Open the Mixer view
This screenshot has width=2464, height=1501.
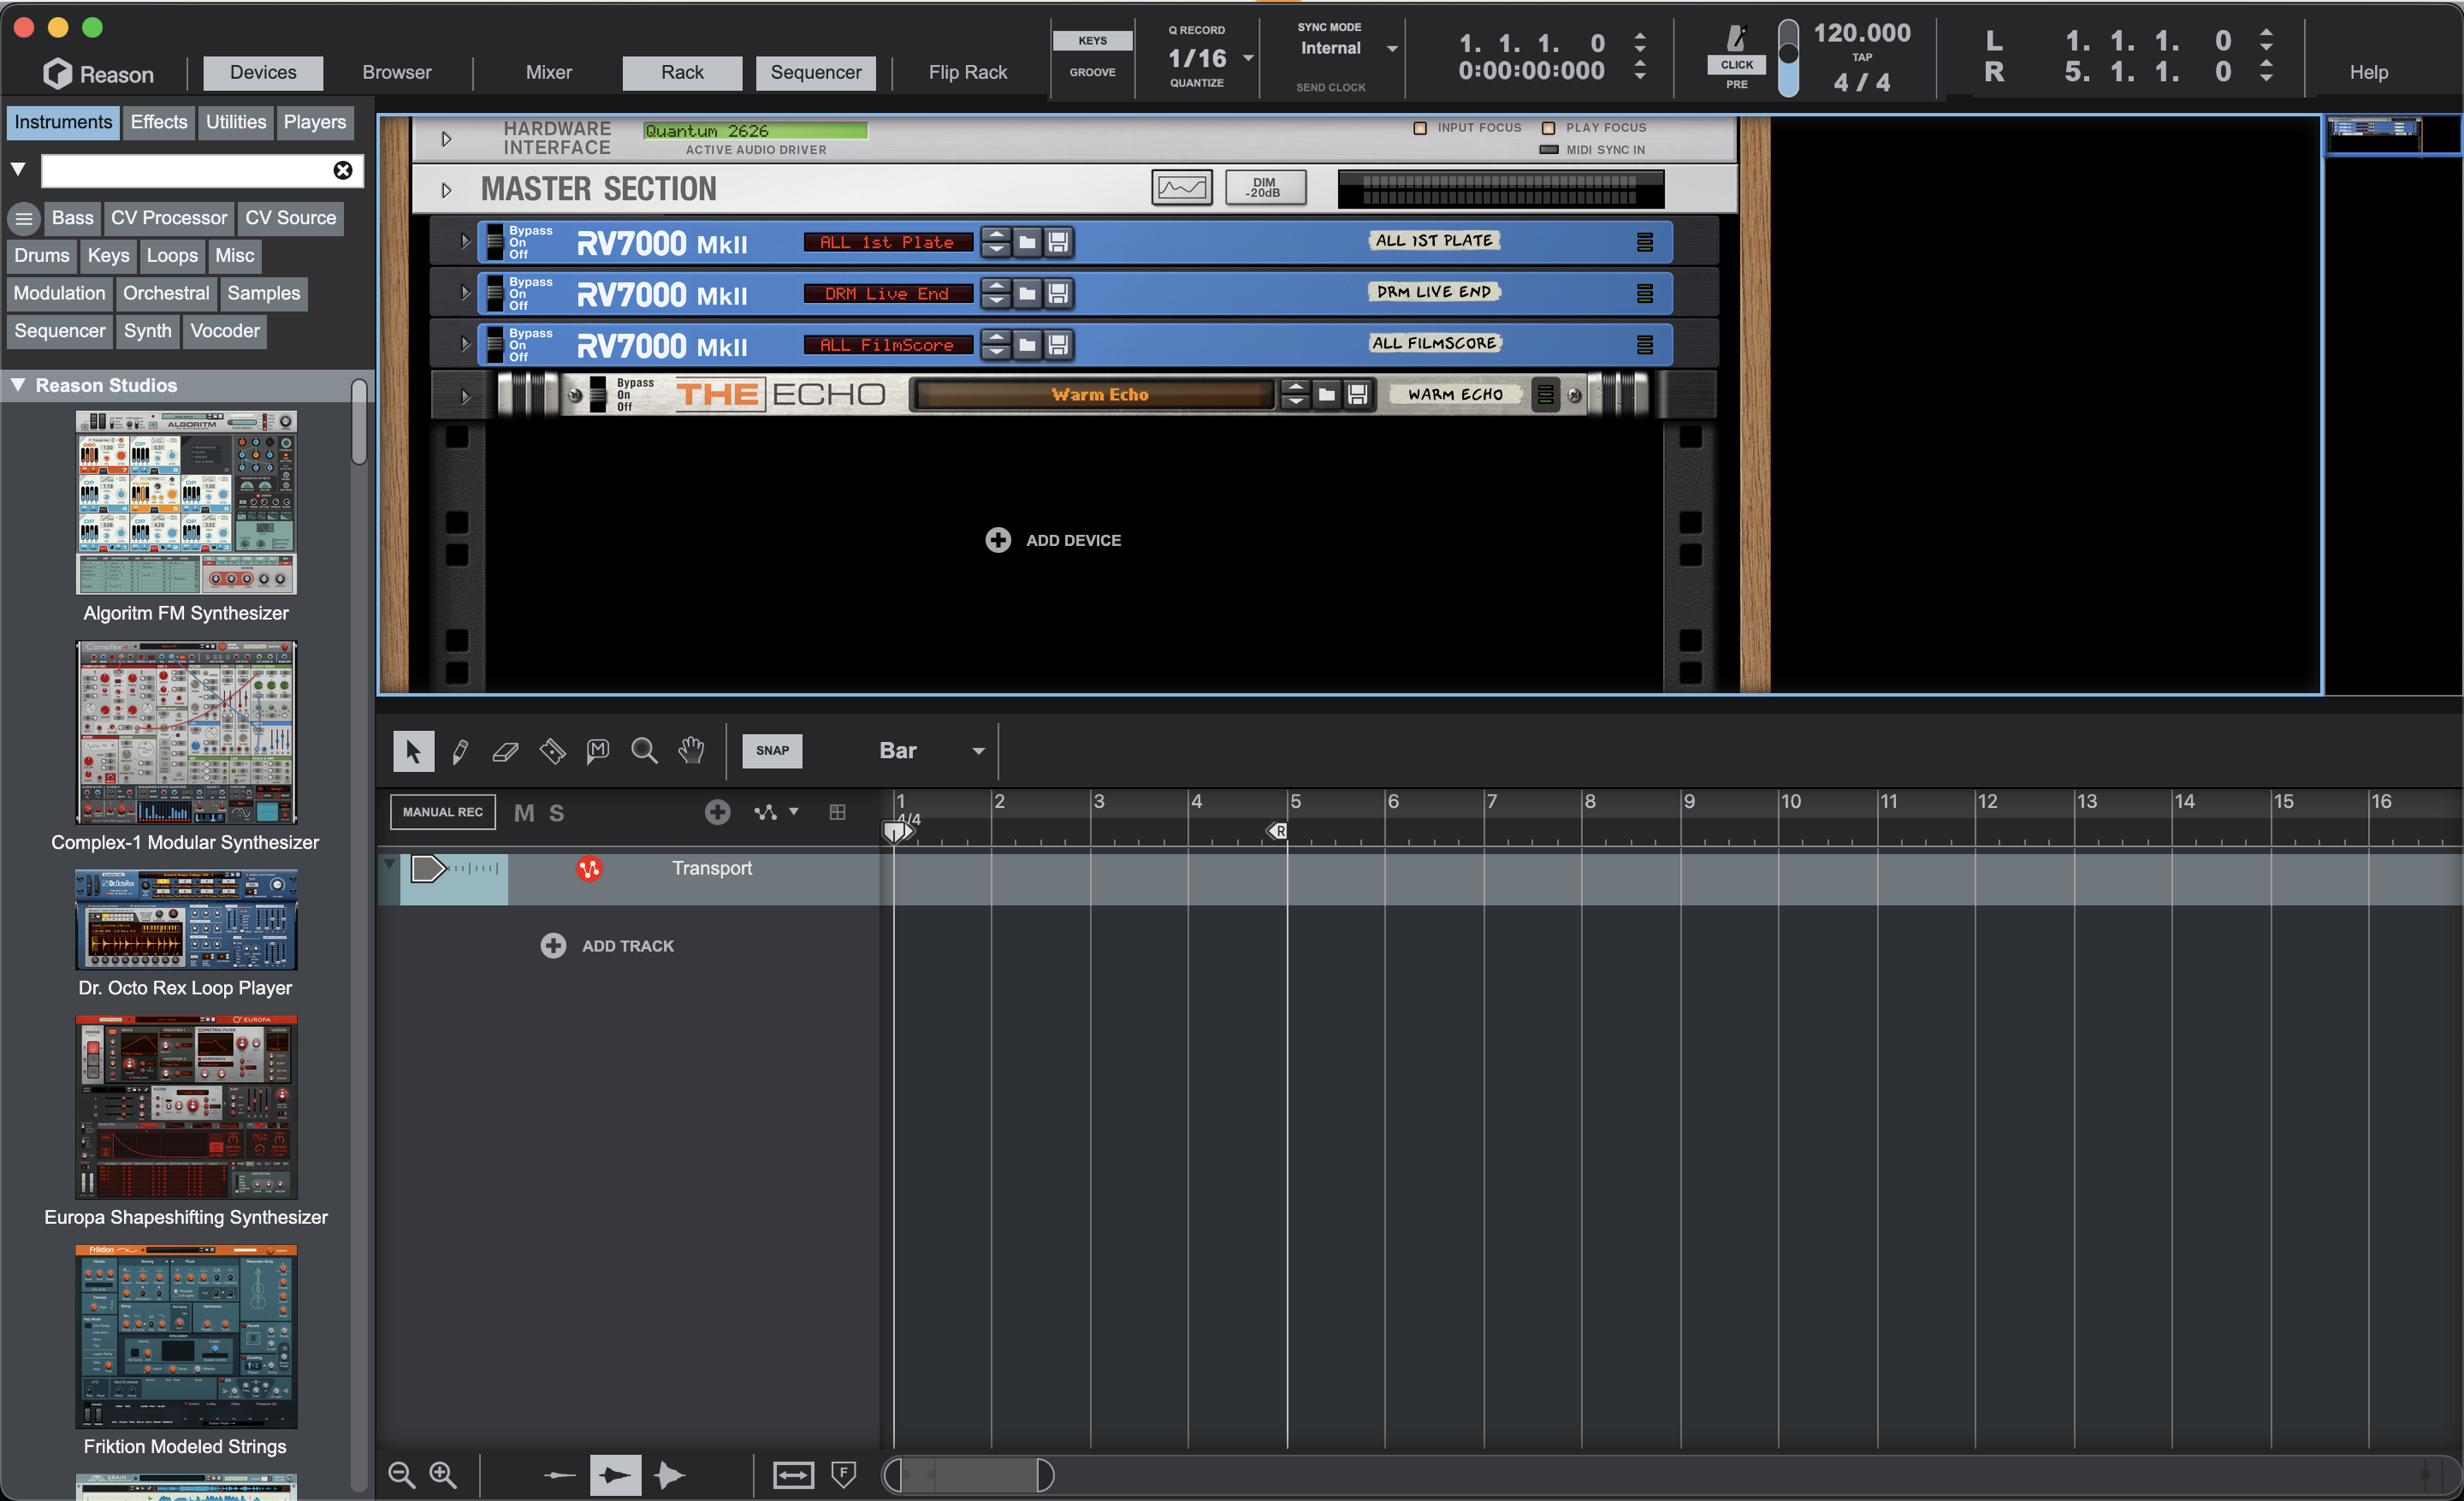click(x=549, y=73)
